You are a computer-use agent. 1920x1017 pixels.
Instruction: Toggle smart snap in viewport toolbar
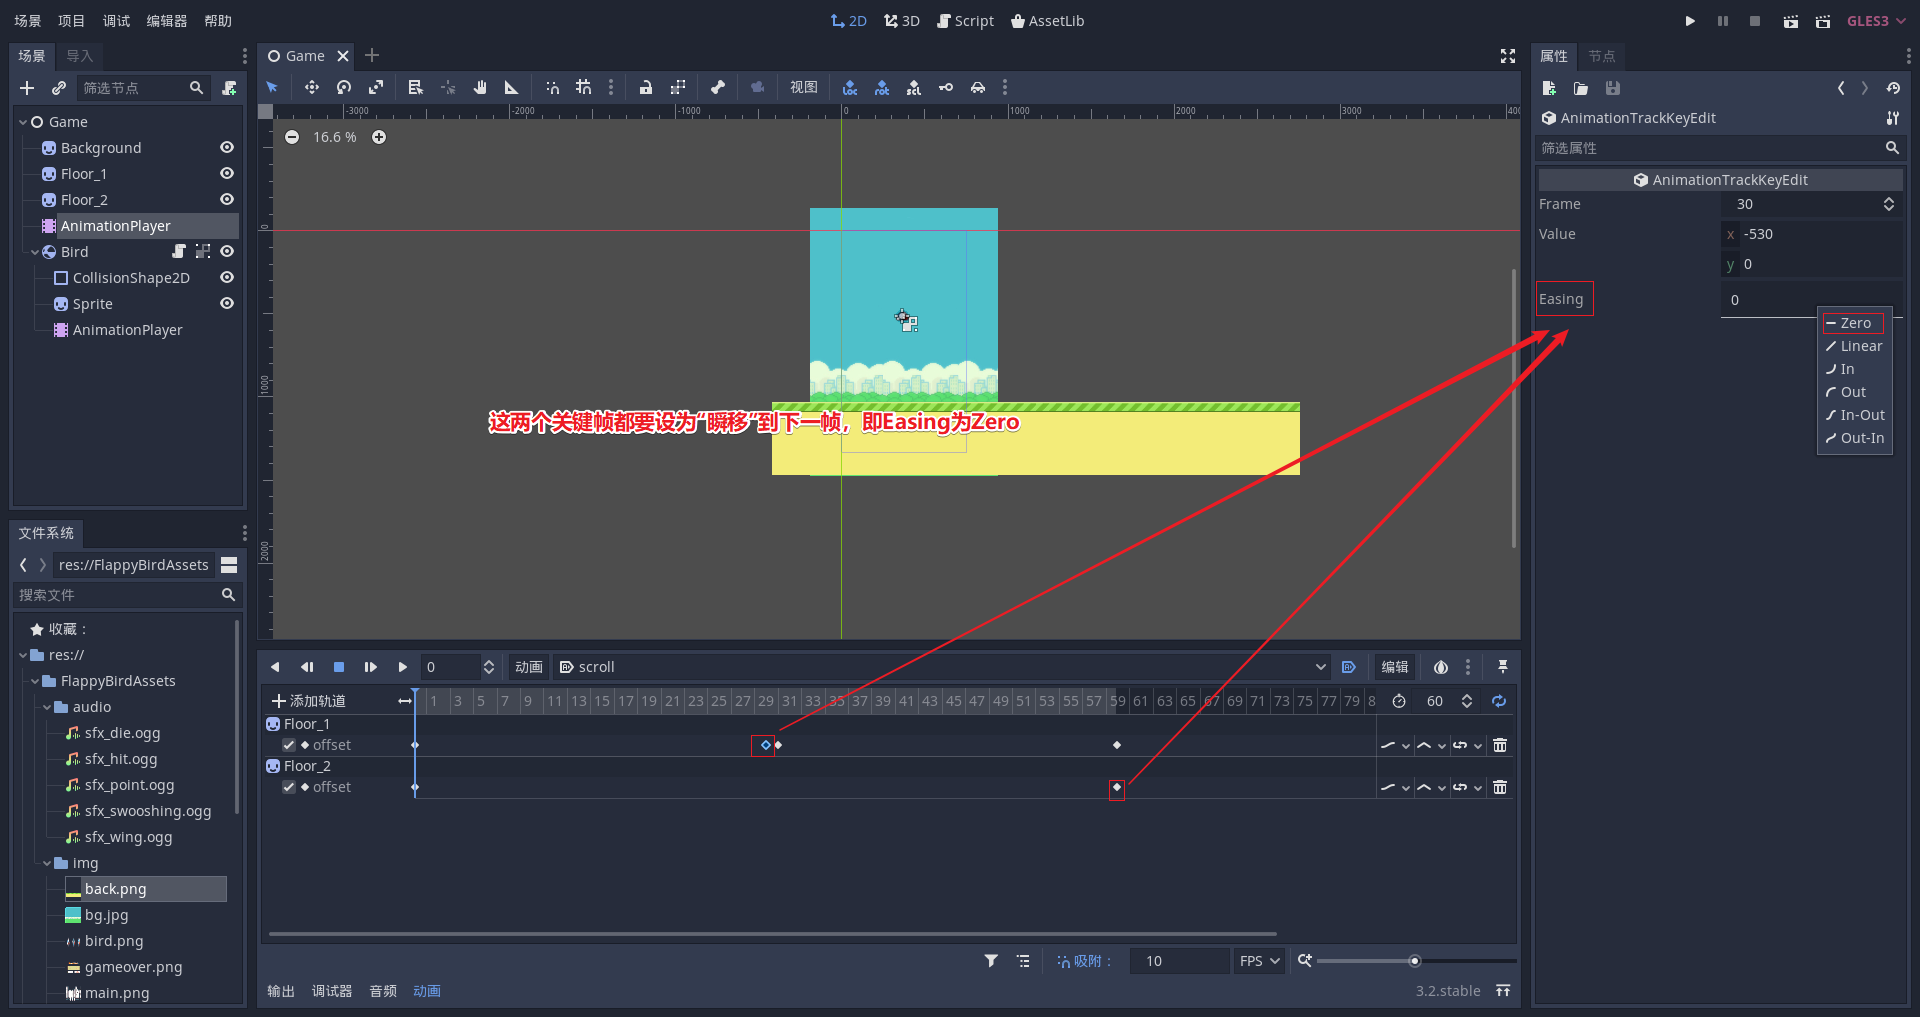552,88
